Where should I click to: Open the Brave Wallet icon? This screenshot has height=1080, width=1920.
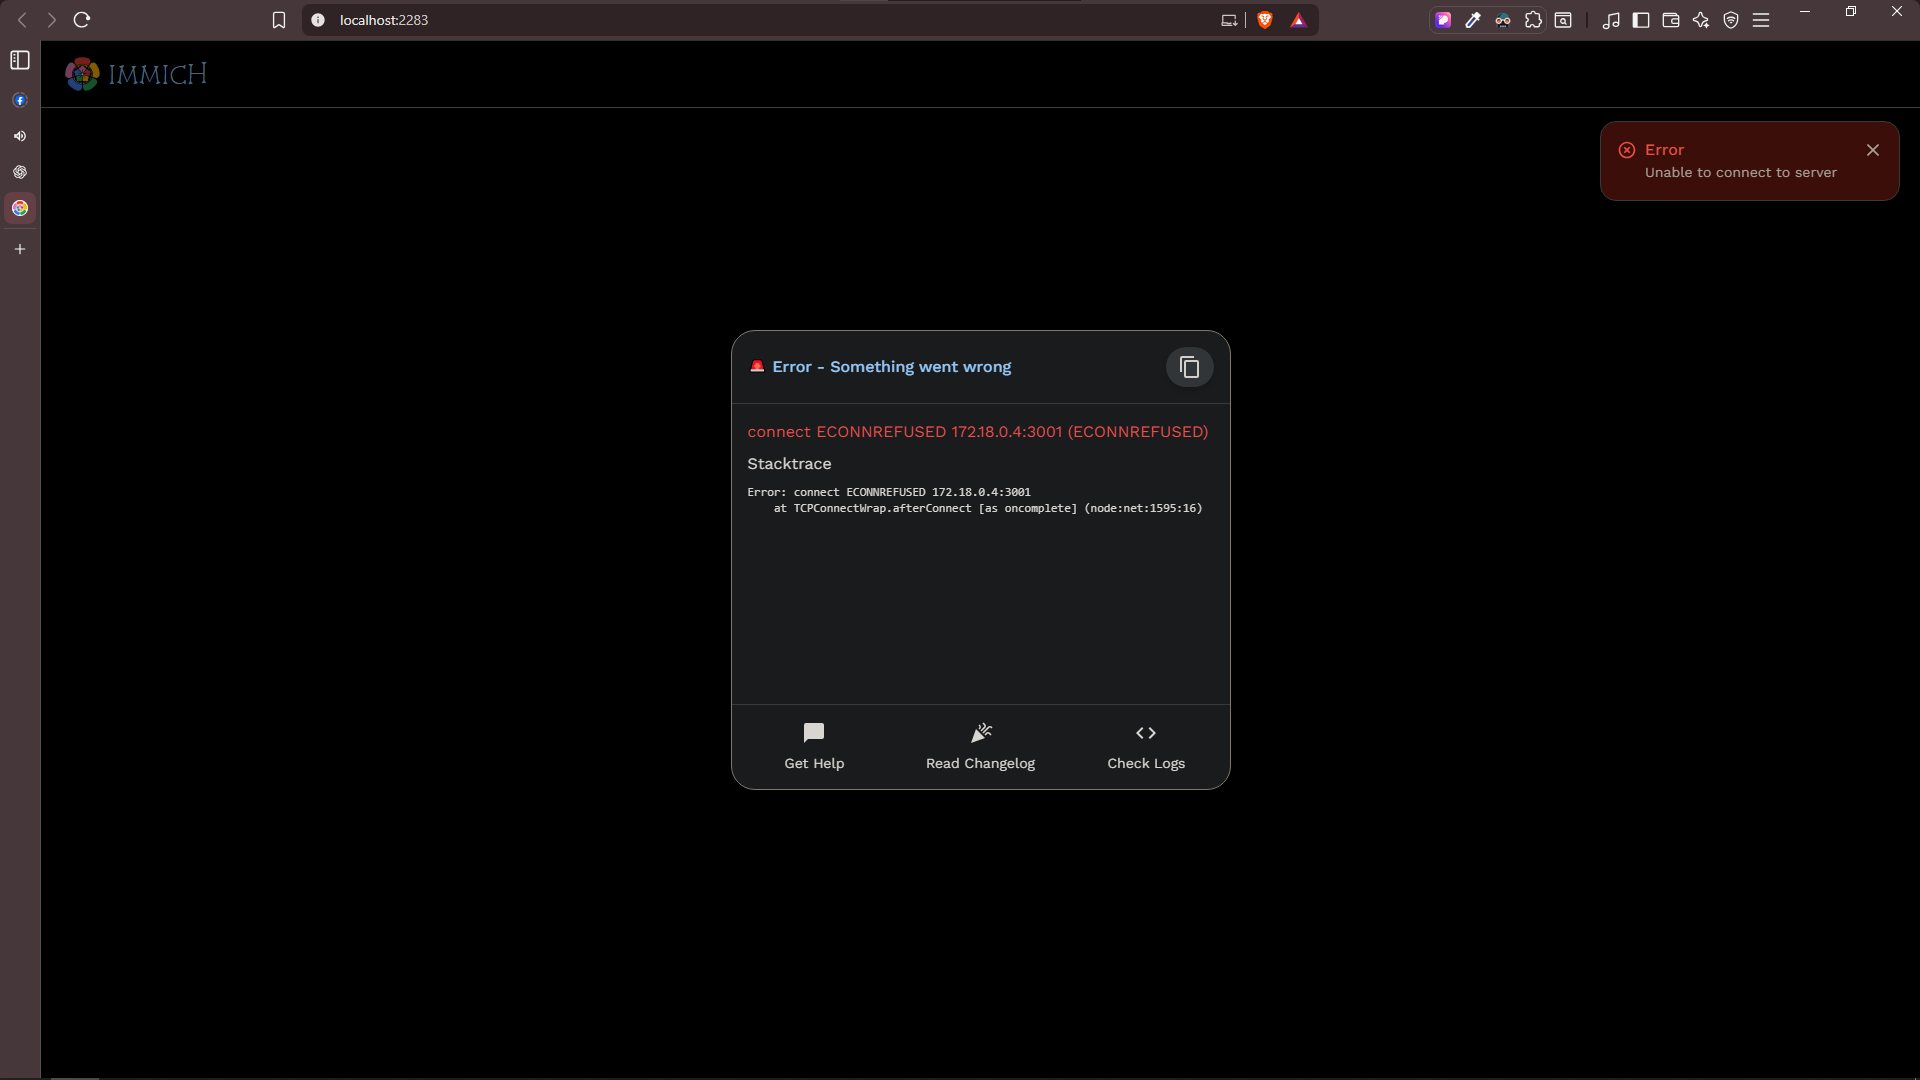(1670, 20)
